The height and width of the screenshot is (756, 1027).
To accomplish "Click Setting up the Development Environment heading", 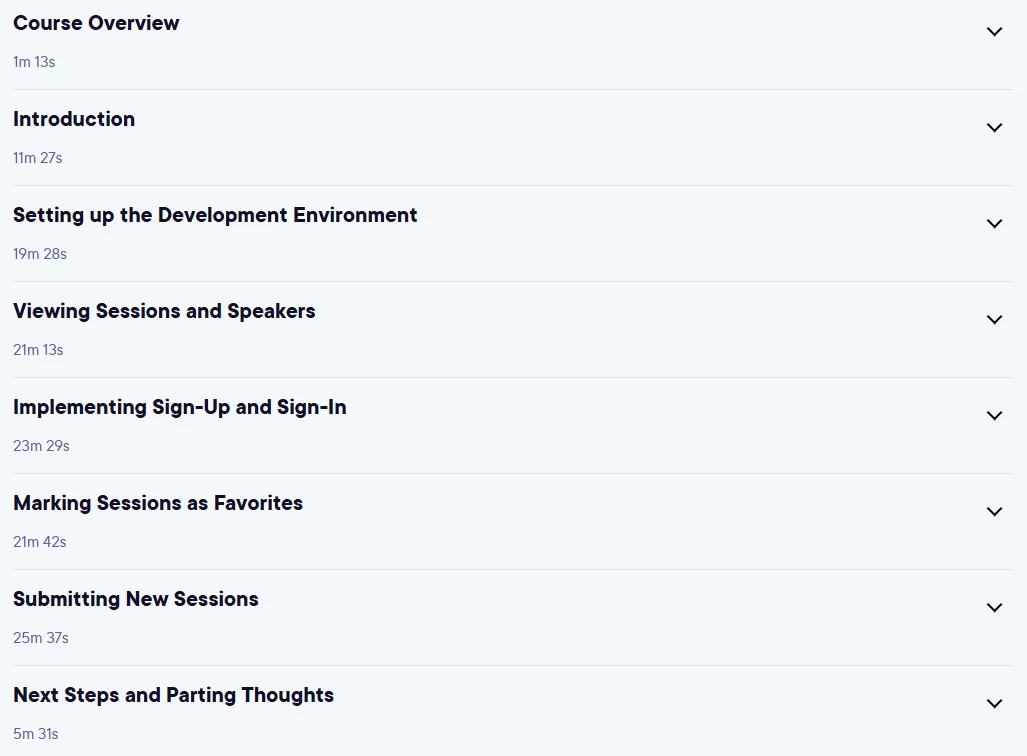I will 215,215.
